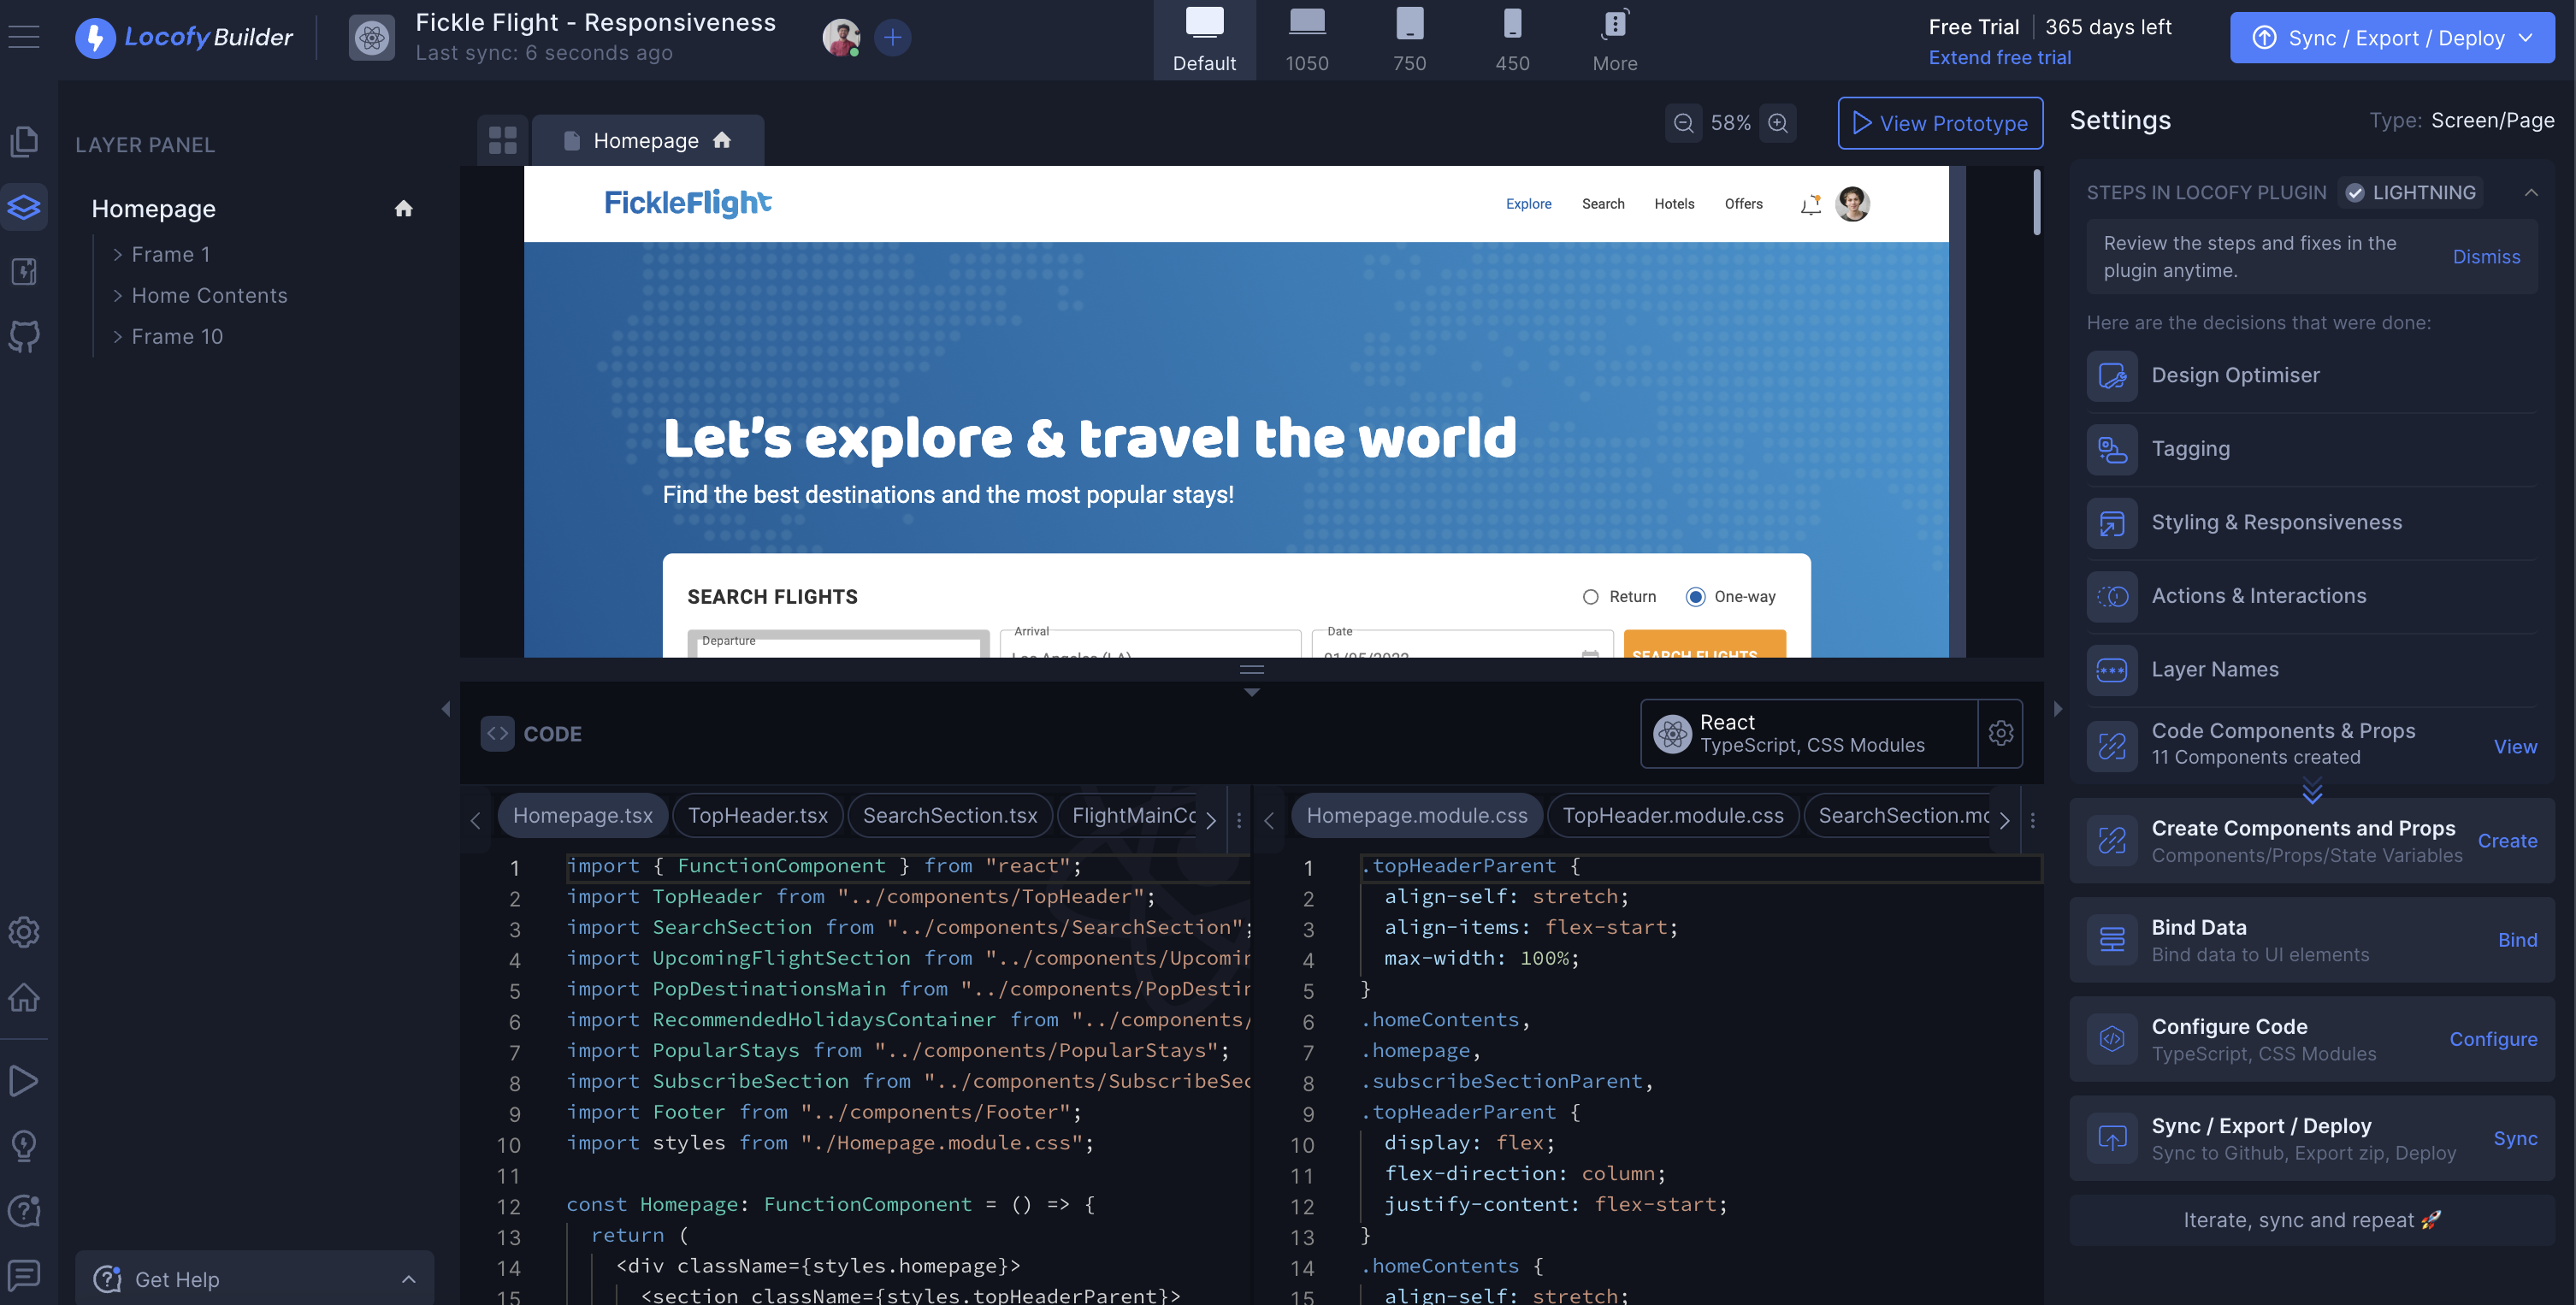Viewport: 2576px width, 1305px height.
Task: Expand the Home Contents layer
Action: click(117, 295)
